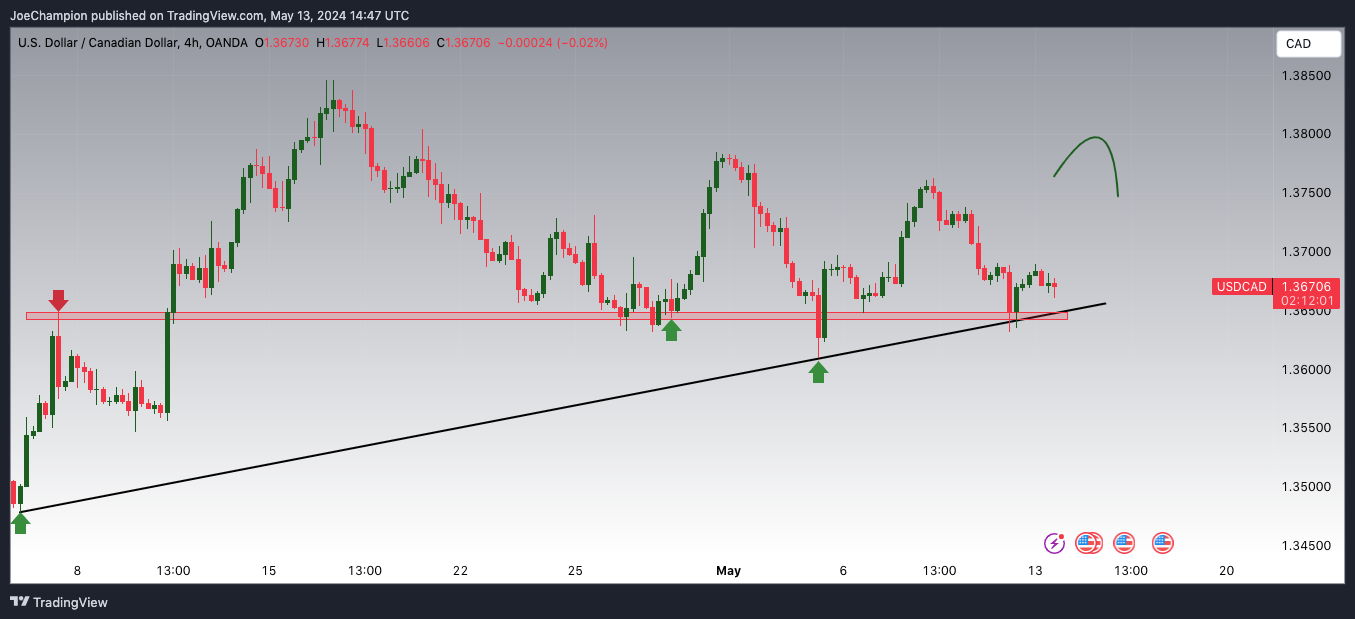Click the May label on time axis
The height and width of the screenshot is (619, 1355).
pos(728,571)
